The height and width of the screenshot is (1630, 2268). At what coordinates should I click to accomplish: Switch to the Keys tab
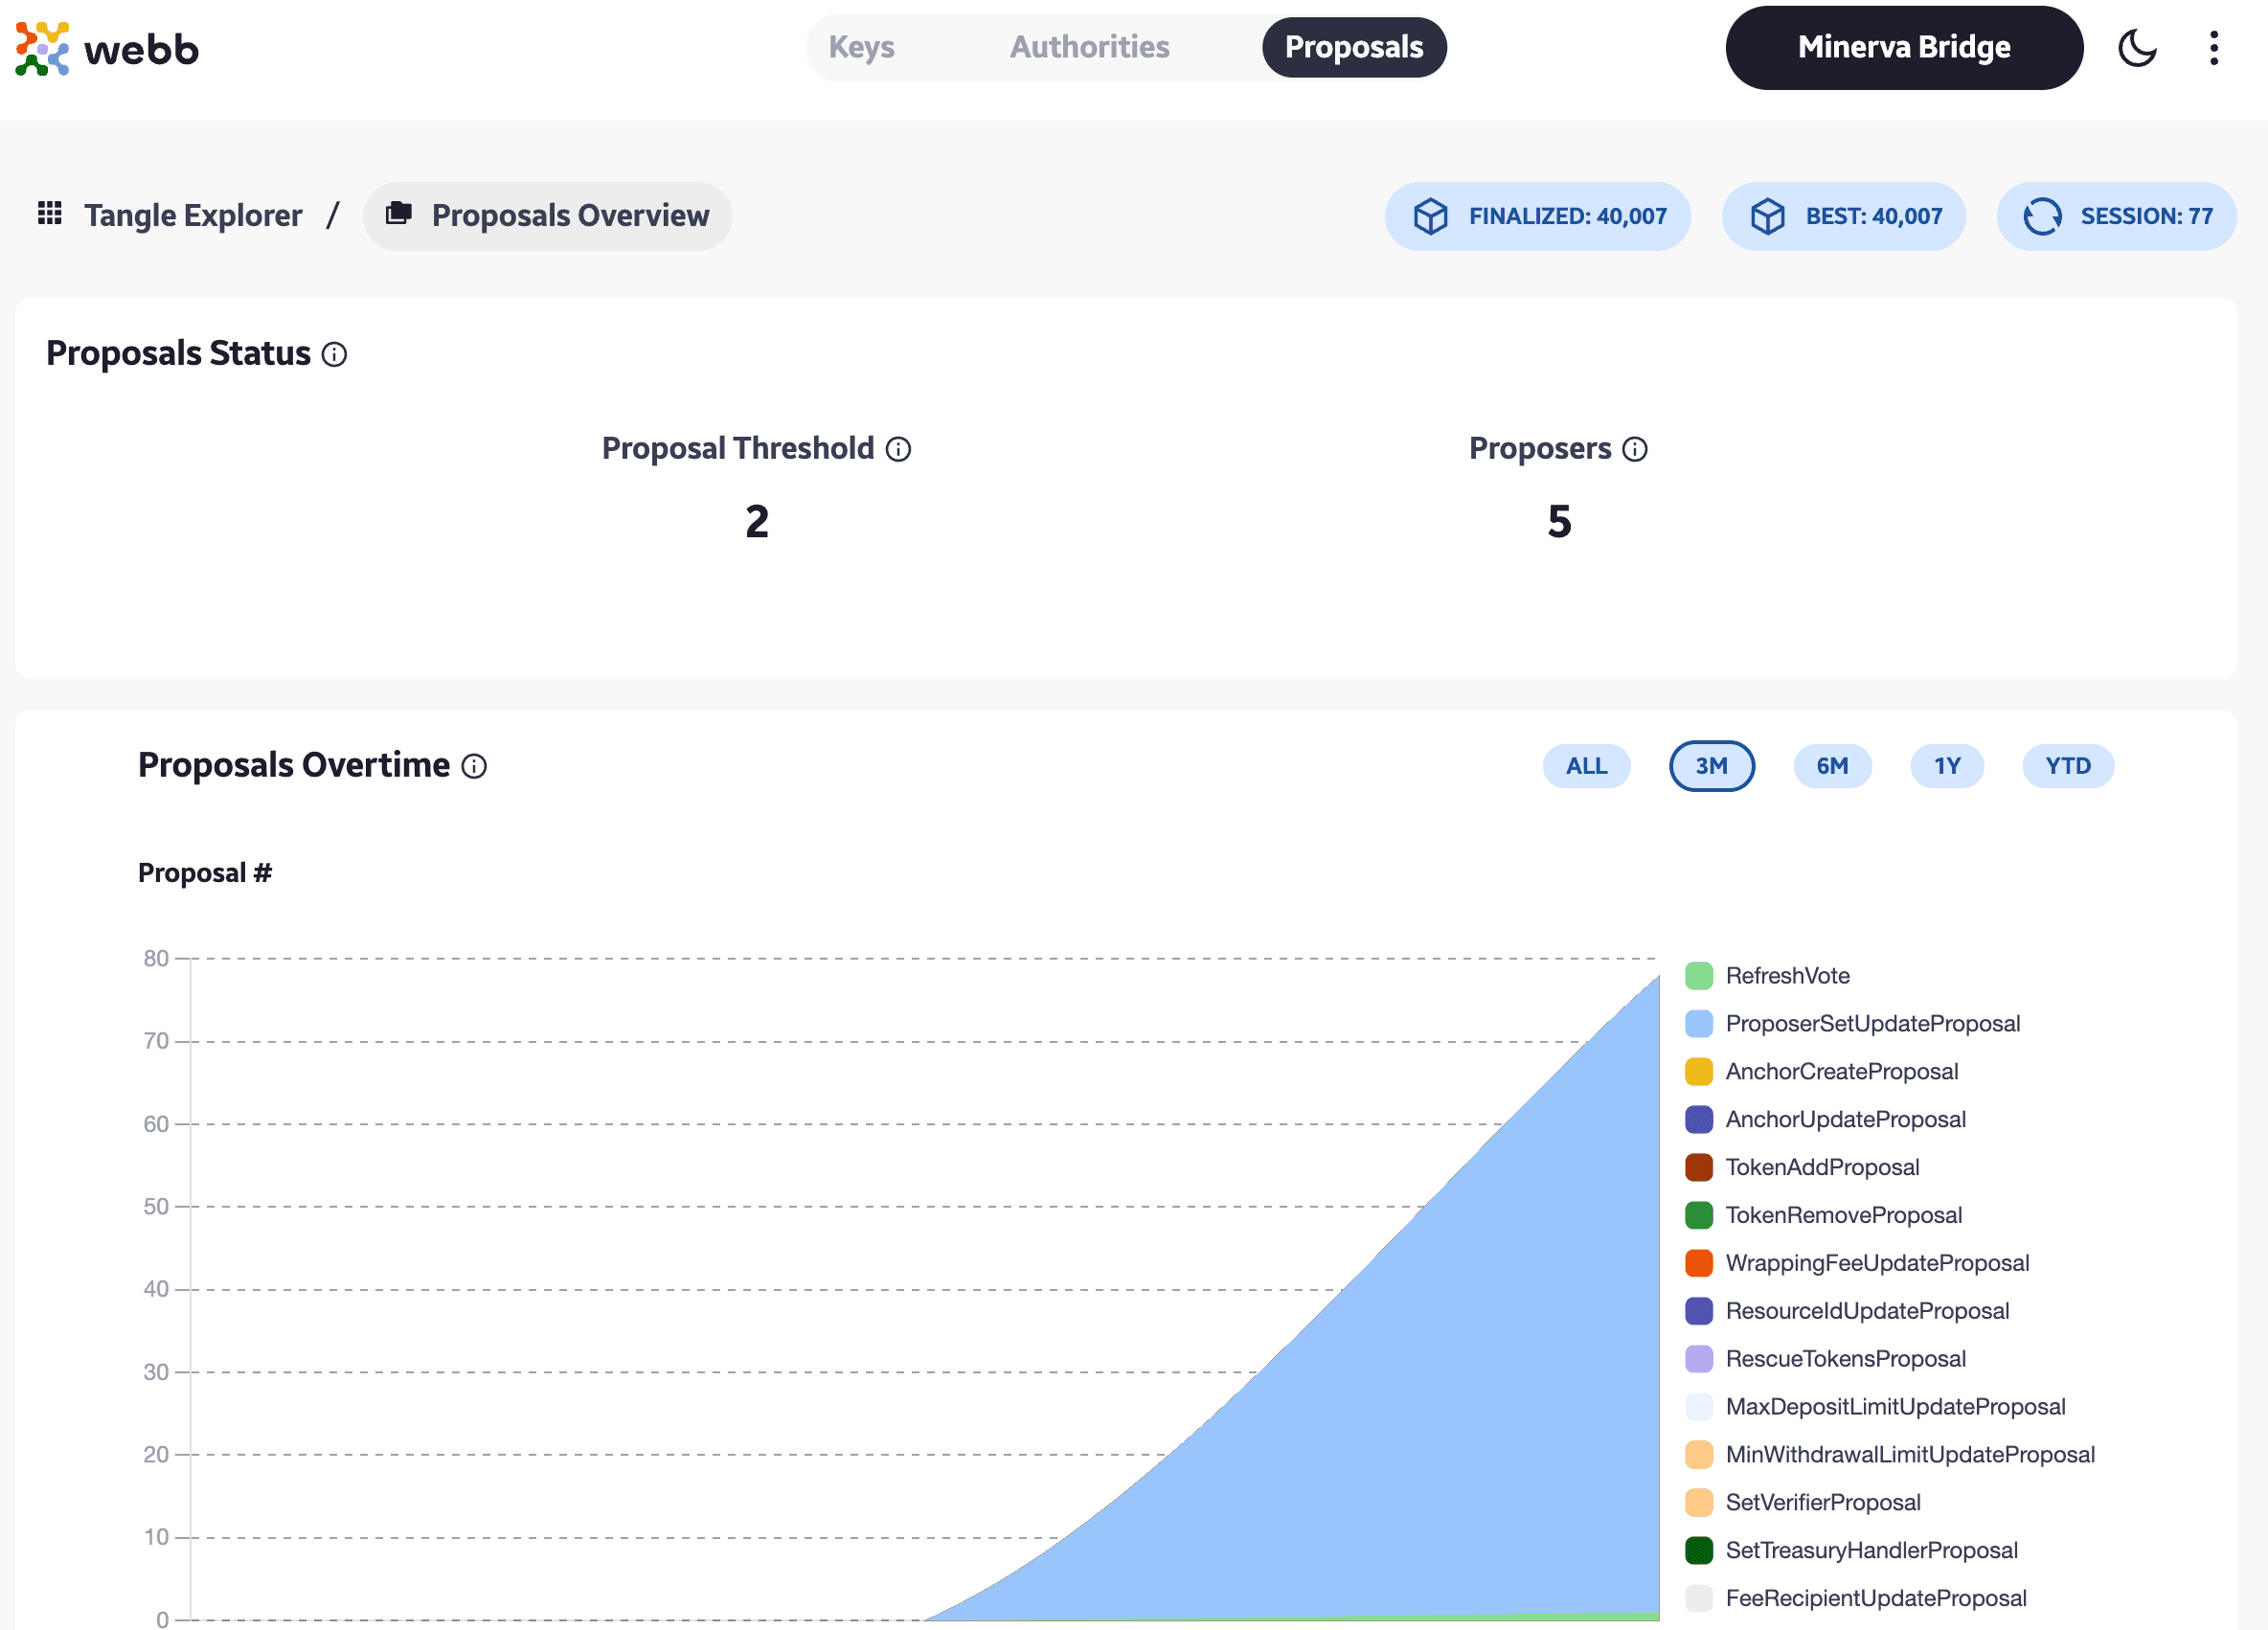[x=861, y=47]
